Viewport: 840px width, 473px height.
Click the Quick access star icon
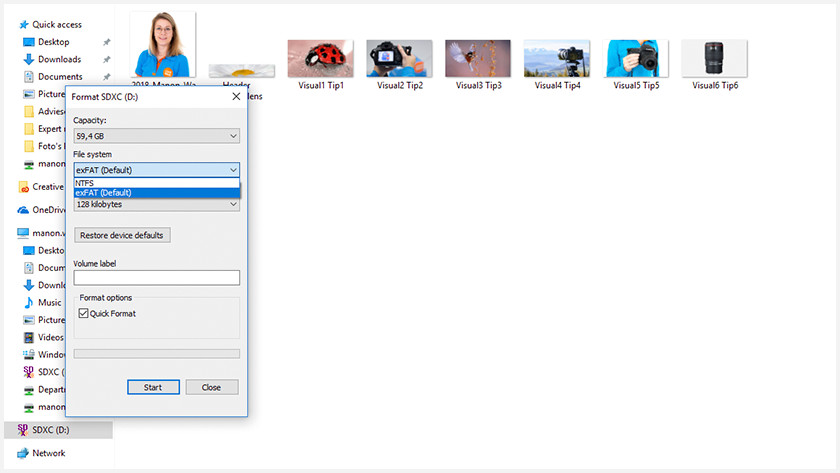(x=24, y=25)
